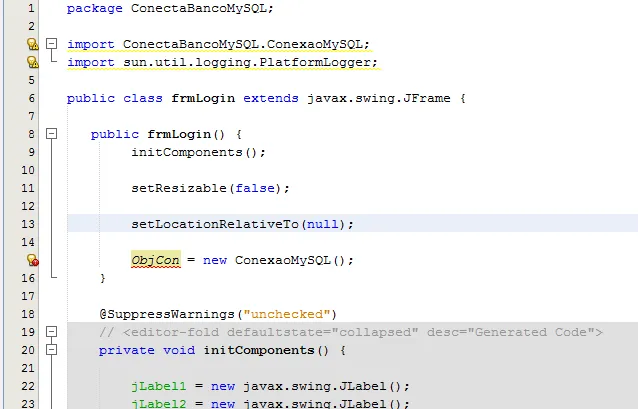The width and height of the screenshot is (638, 409).
Task: Click the public frmLogin() constructor name
Action: (x=179, y=134)
